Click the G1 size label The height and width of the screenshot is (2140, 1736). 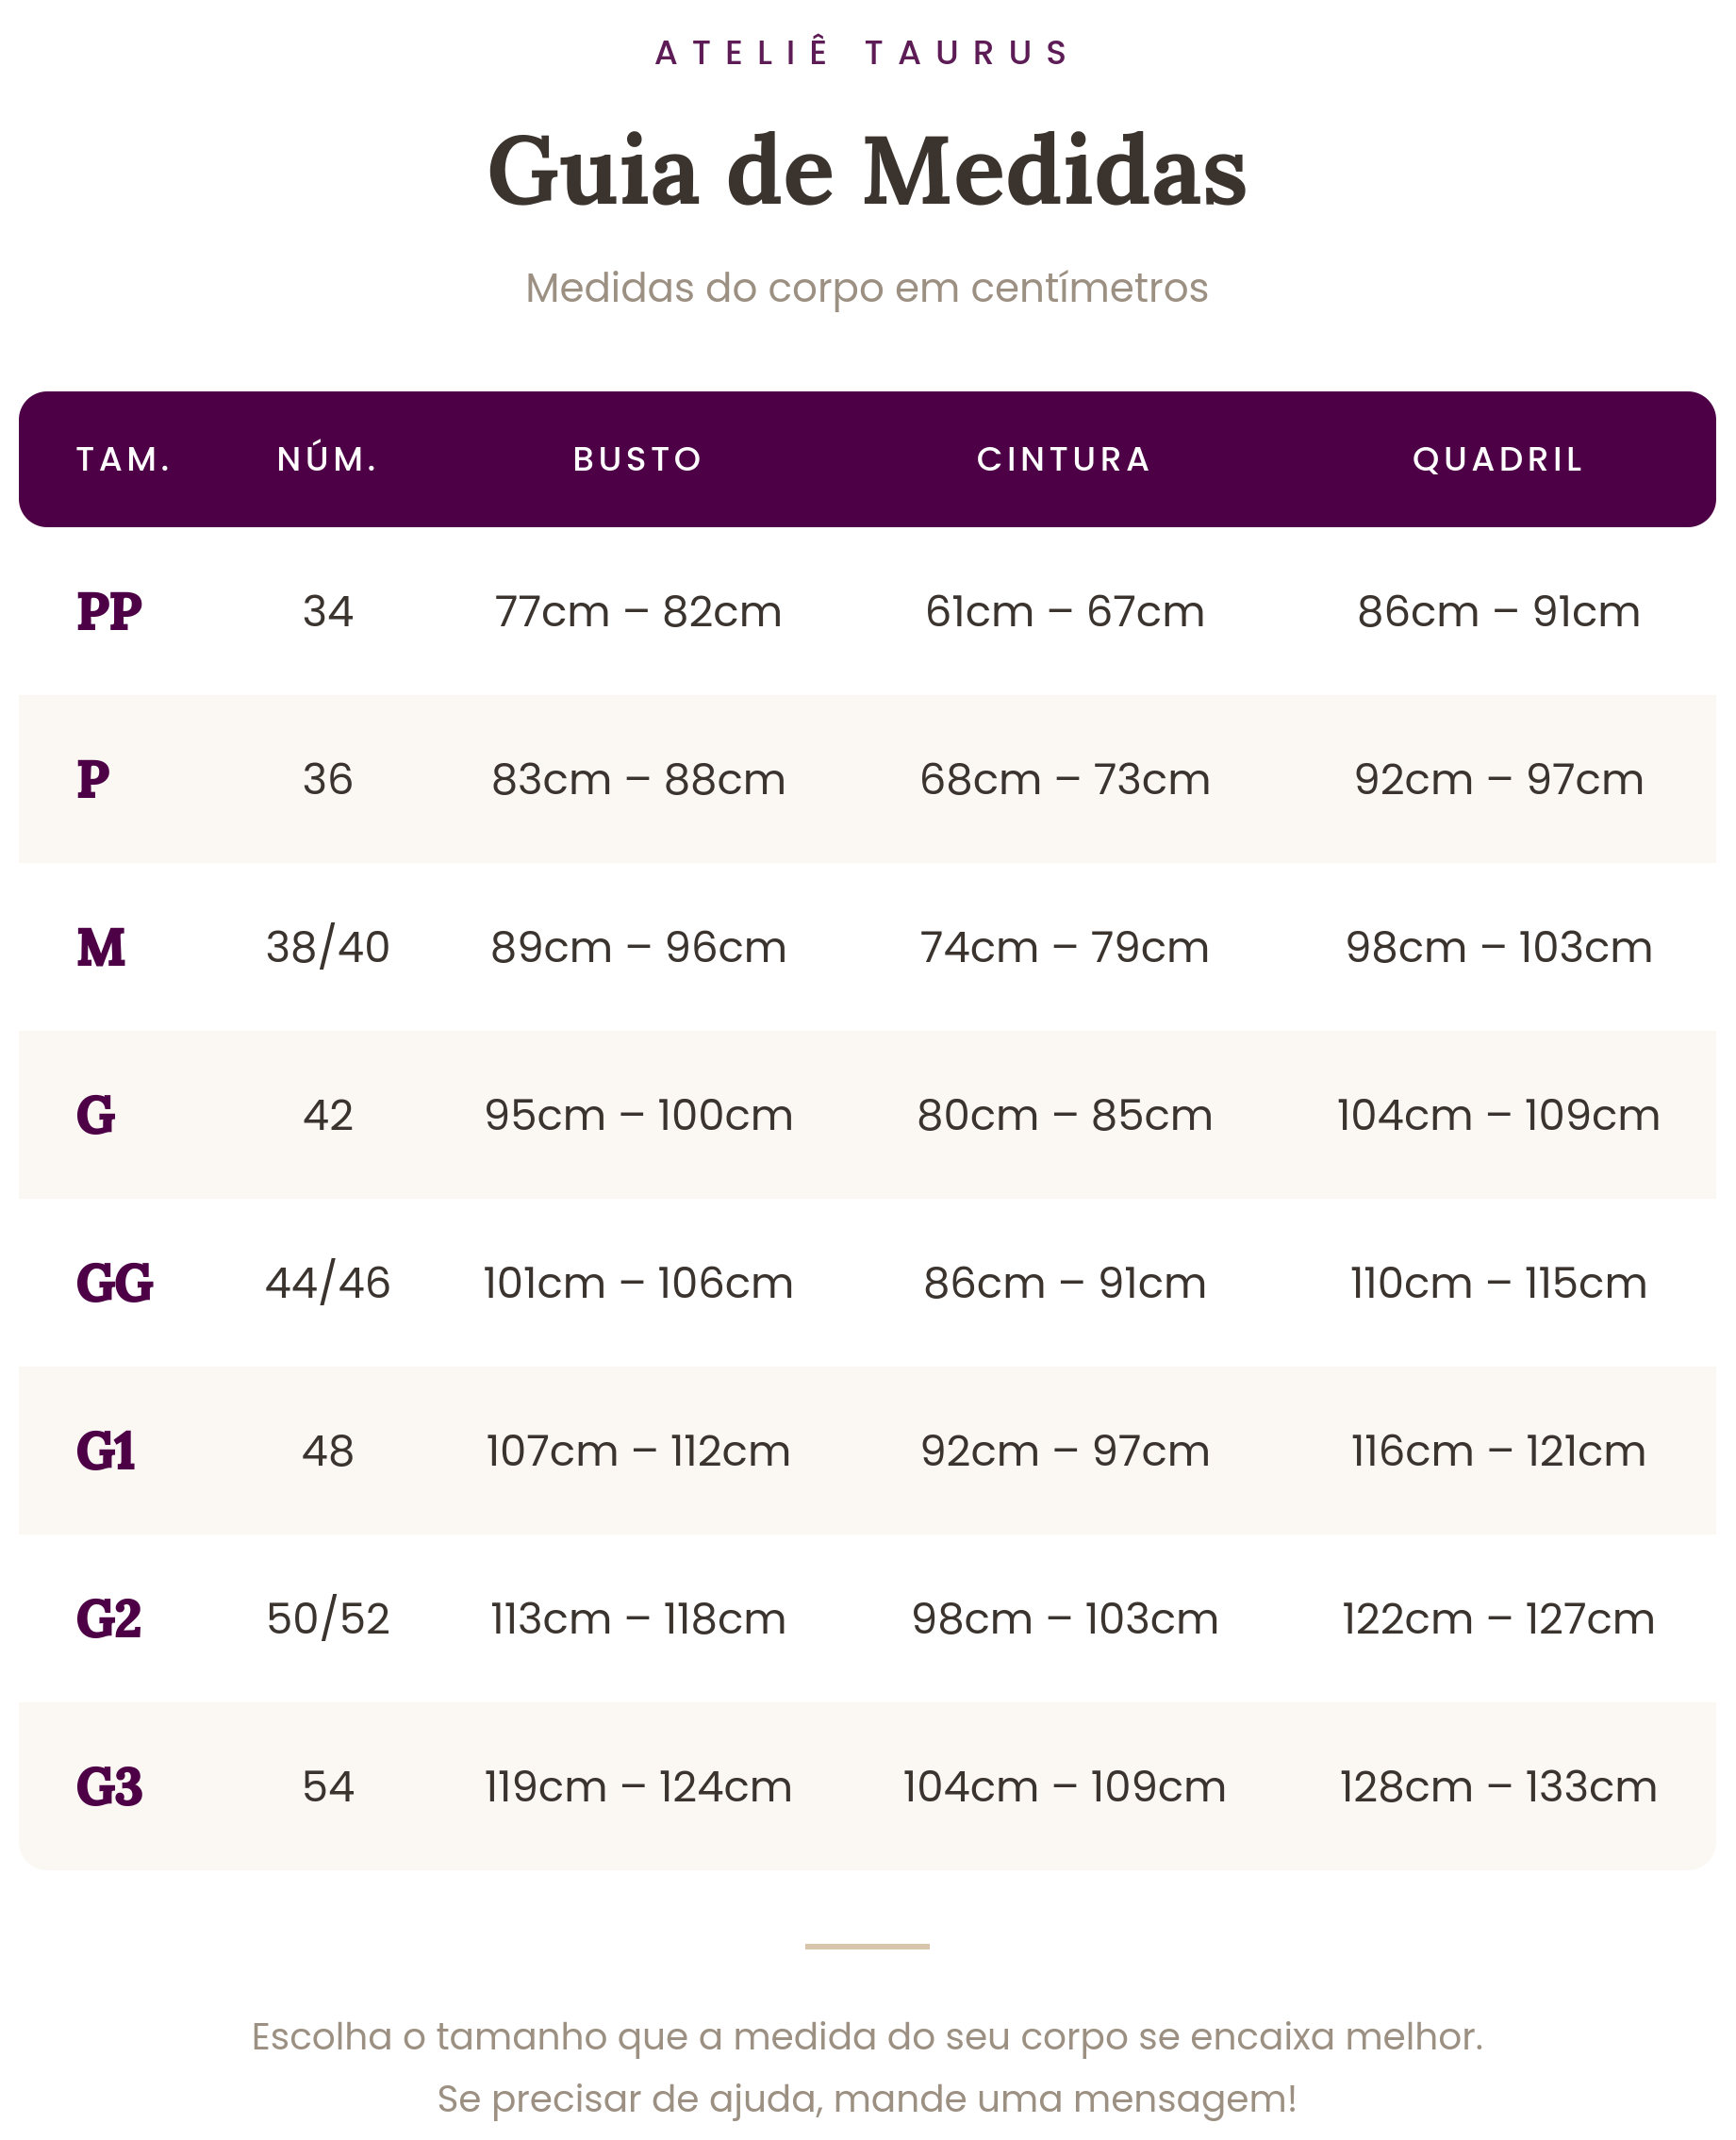[x=106, y=1451]
